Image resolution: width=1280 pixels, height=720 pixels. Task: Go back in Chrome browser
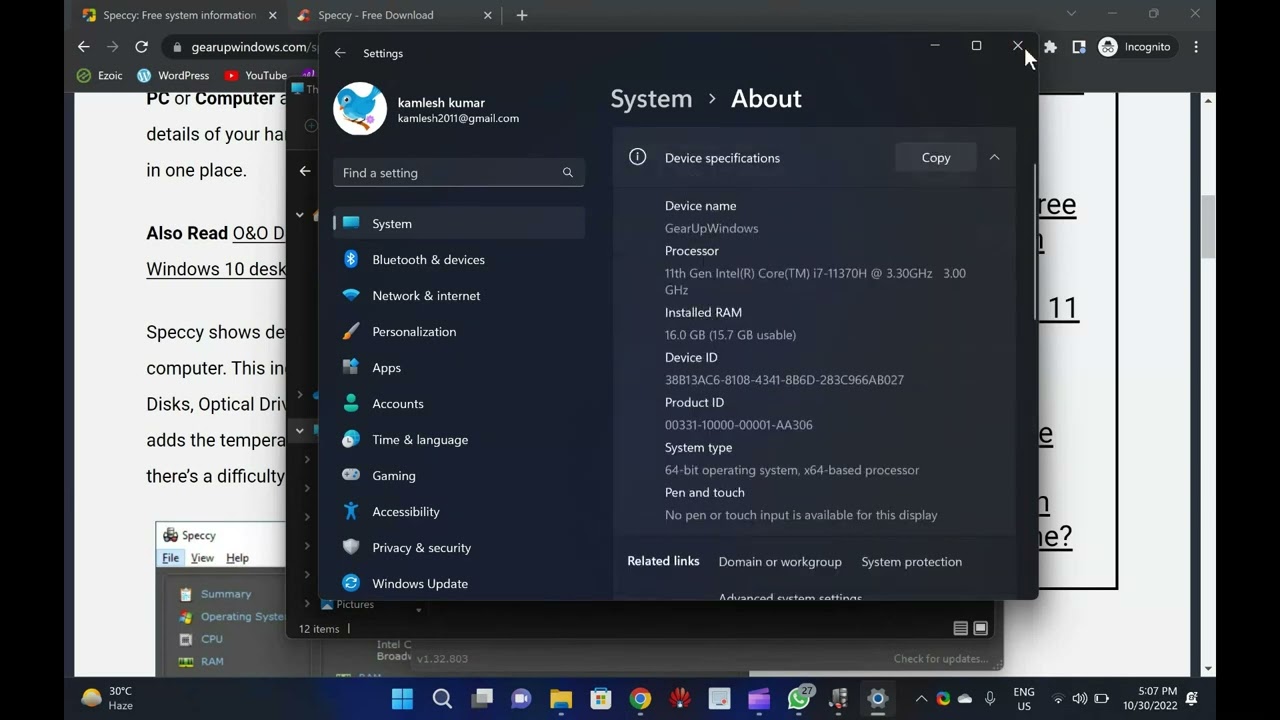(x=83, y=47)
